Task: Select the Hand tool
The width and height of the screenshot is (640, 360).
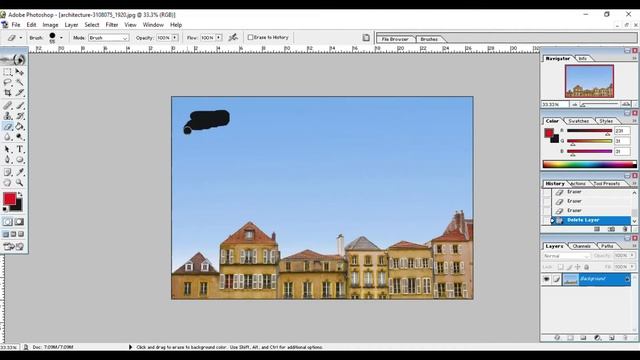Action: [x=7, y=183]
